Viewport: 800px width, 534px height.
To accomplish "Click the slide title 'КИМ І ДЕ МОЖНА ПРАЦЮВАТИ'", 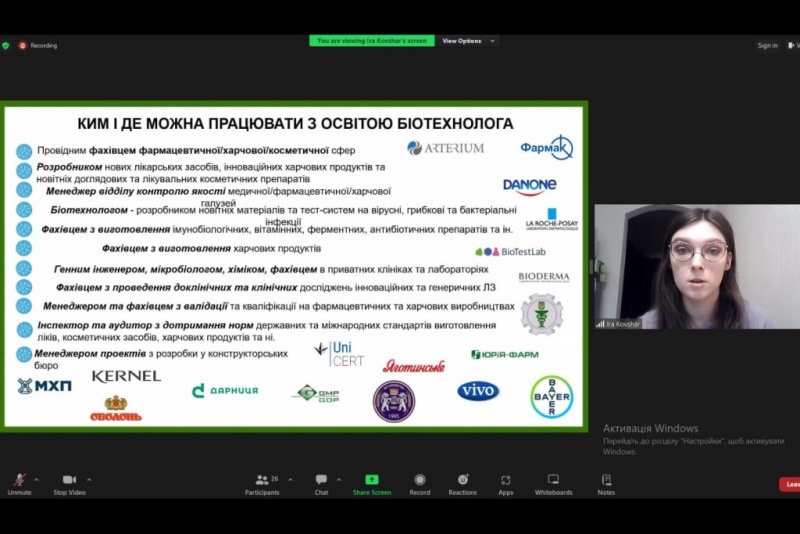I will (x=295, y=123).
